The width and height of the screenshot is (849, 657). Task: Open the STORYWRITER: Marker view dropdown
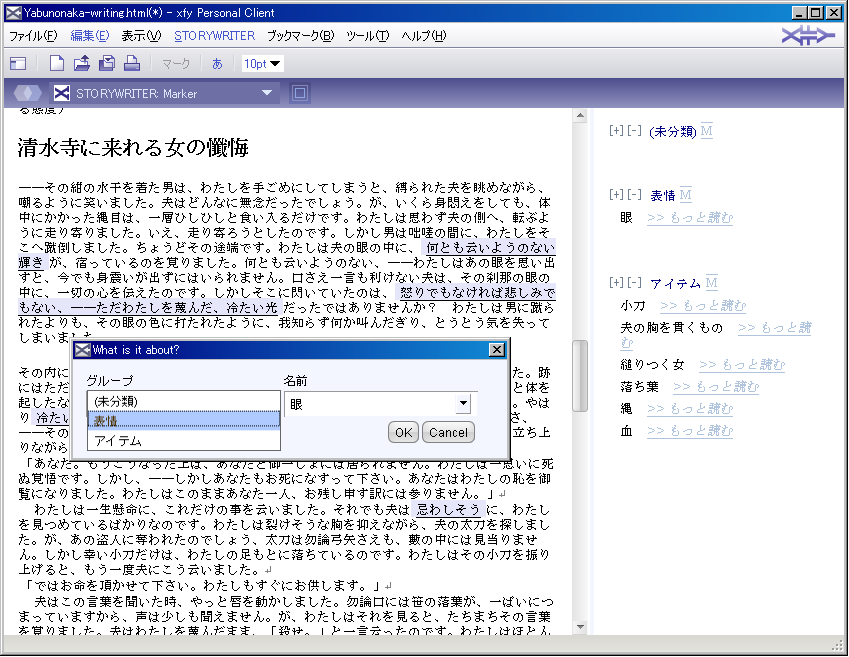click(164, 93)
